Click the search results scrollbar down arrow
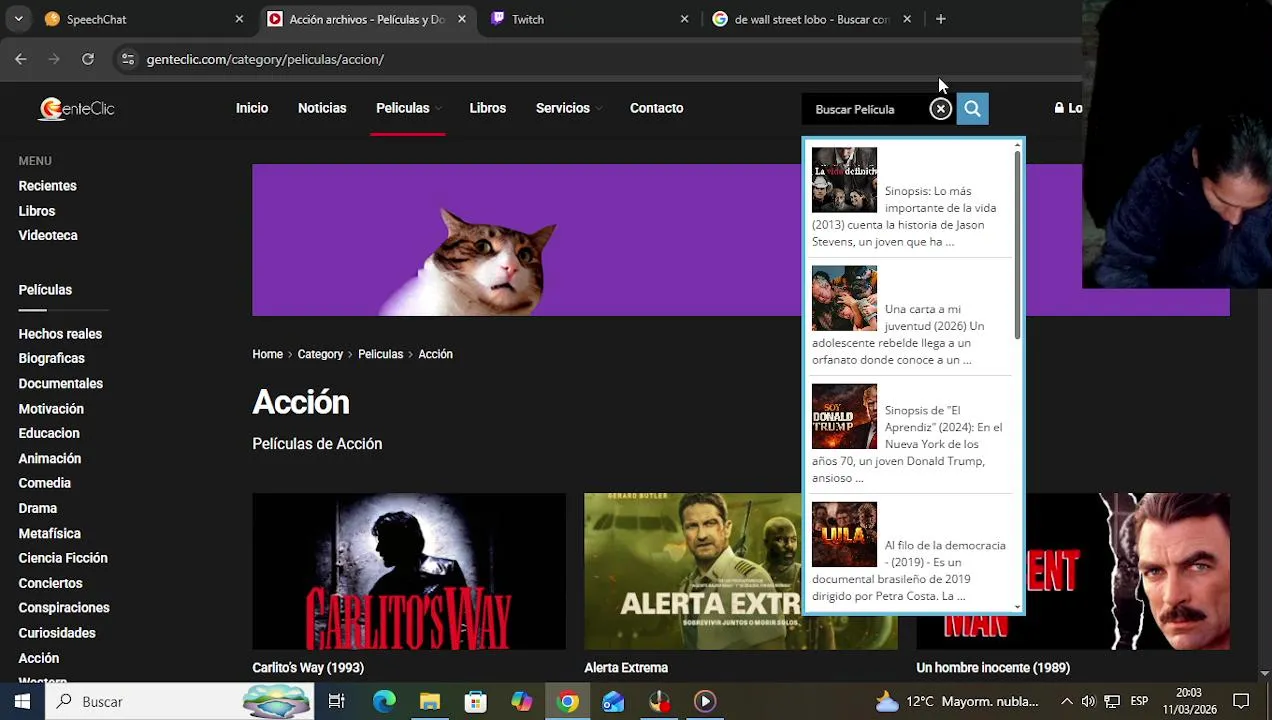 (x=1018, y=606)
